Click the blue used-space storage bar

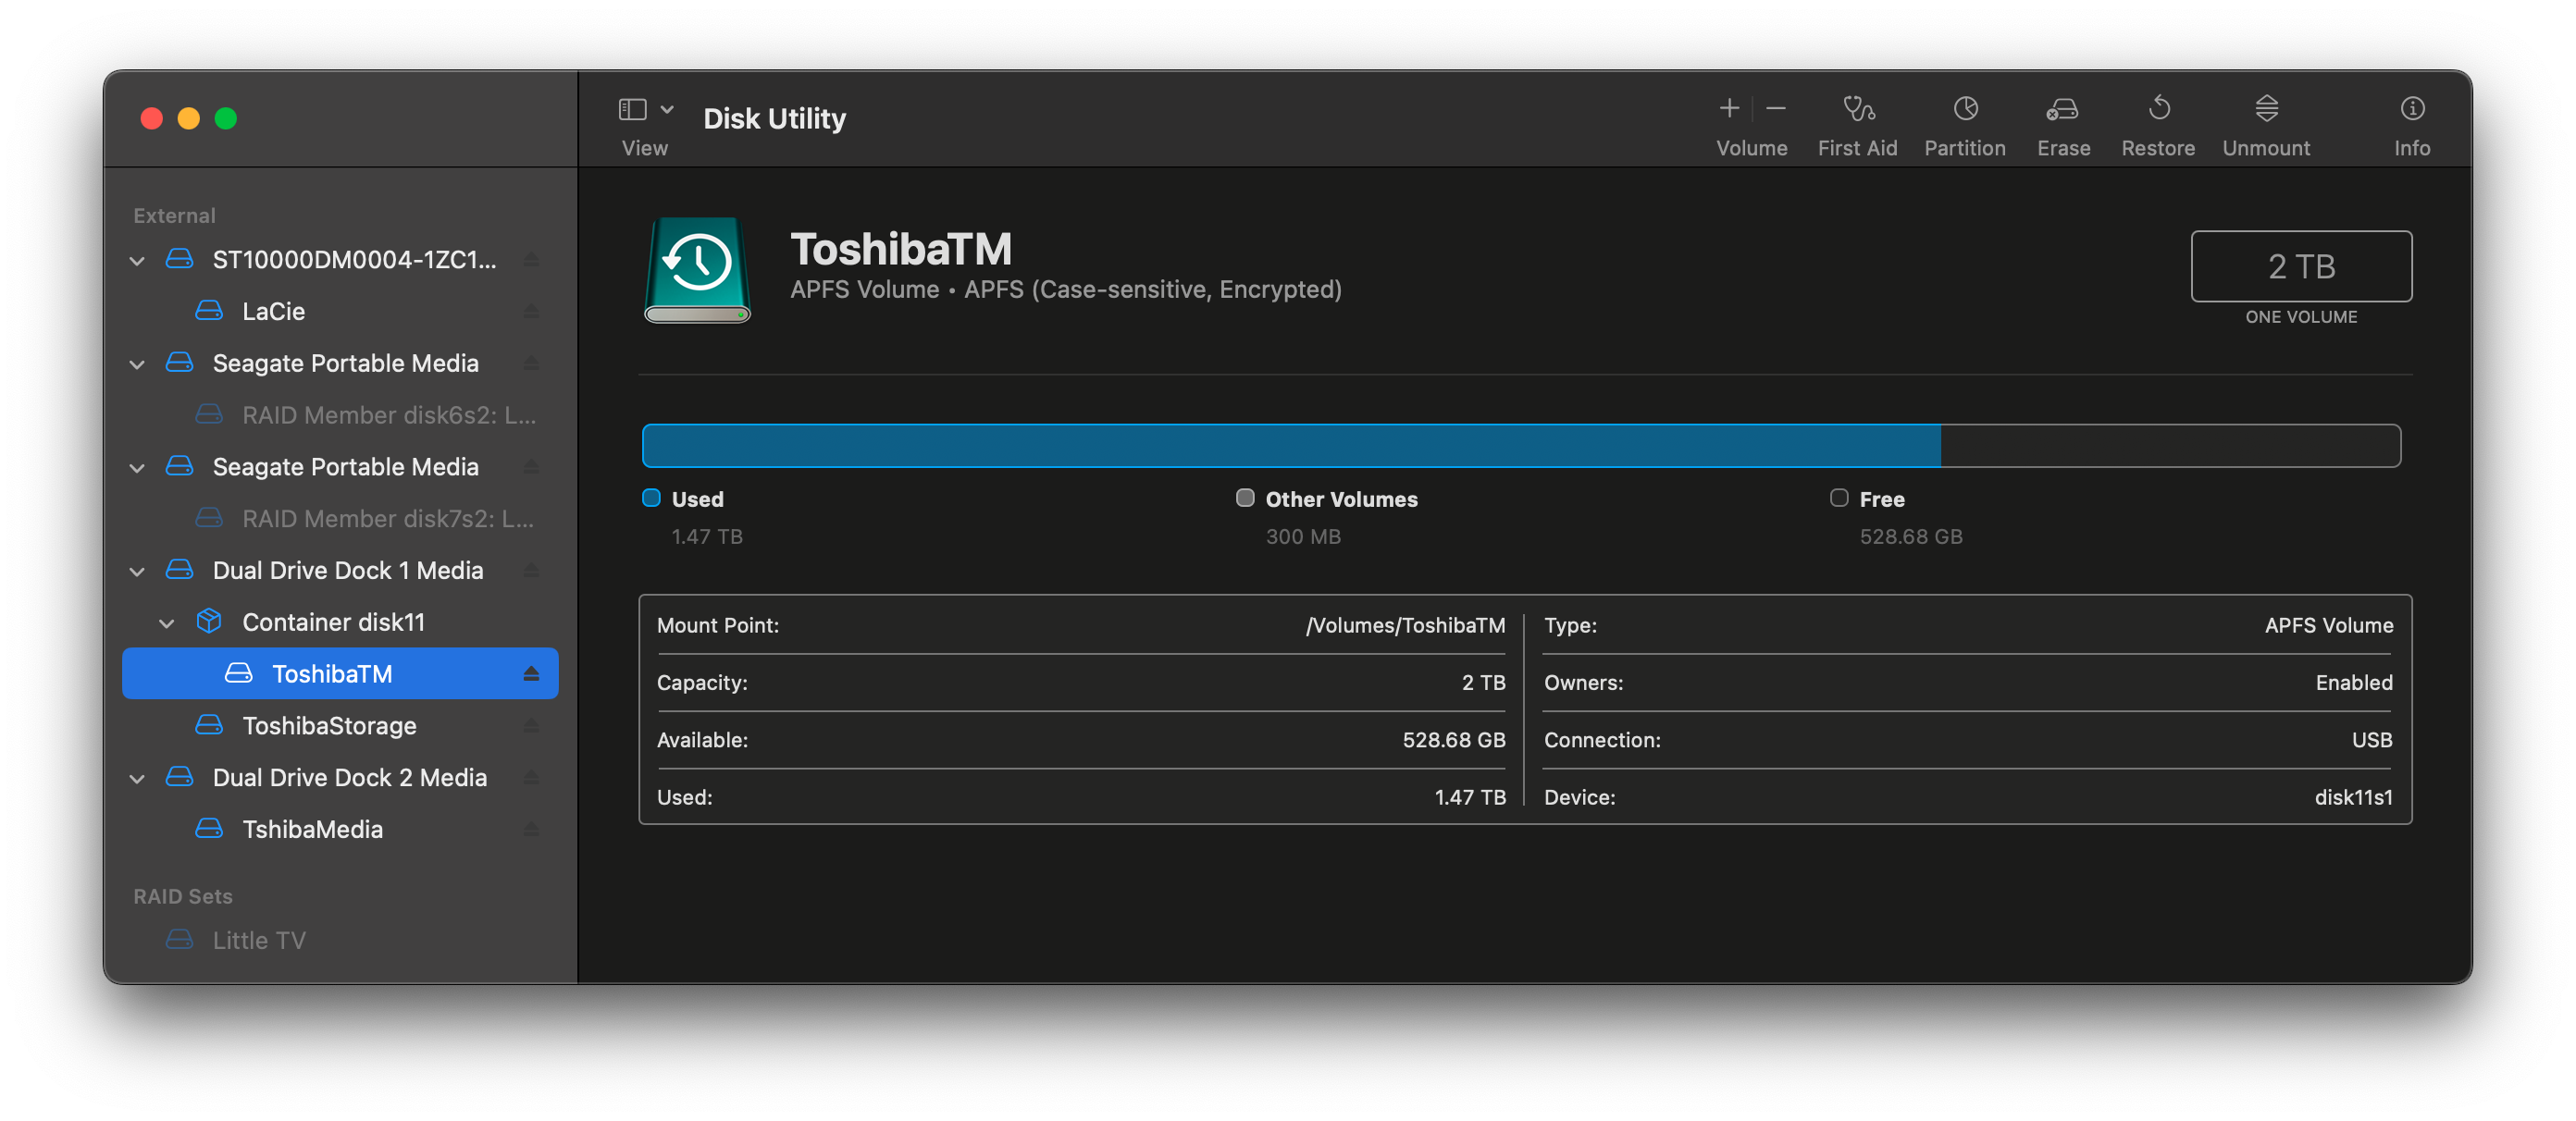click(x=1290, y=446)
